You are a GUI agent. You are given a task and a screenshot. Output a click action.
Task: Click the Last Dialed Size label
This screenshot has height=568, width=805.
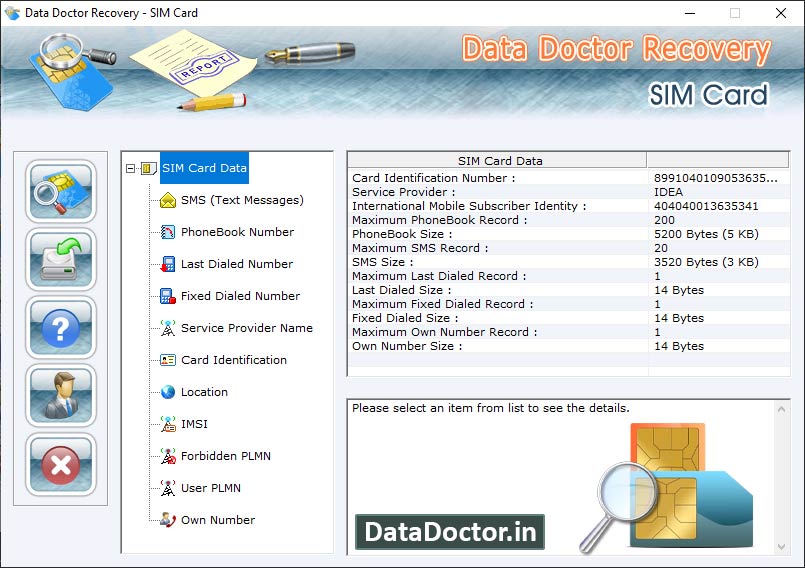[x=401, y=290]
